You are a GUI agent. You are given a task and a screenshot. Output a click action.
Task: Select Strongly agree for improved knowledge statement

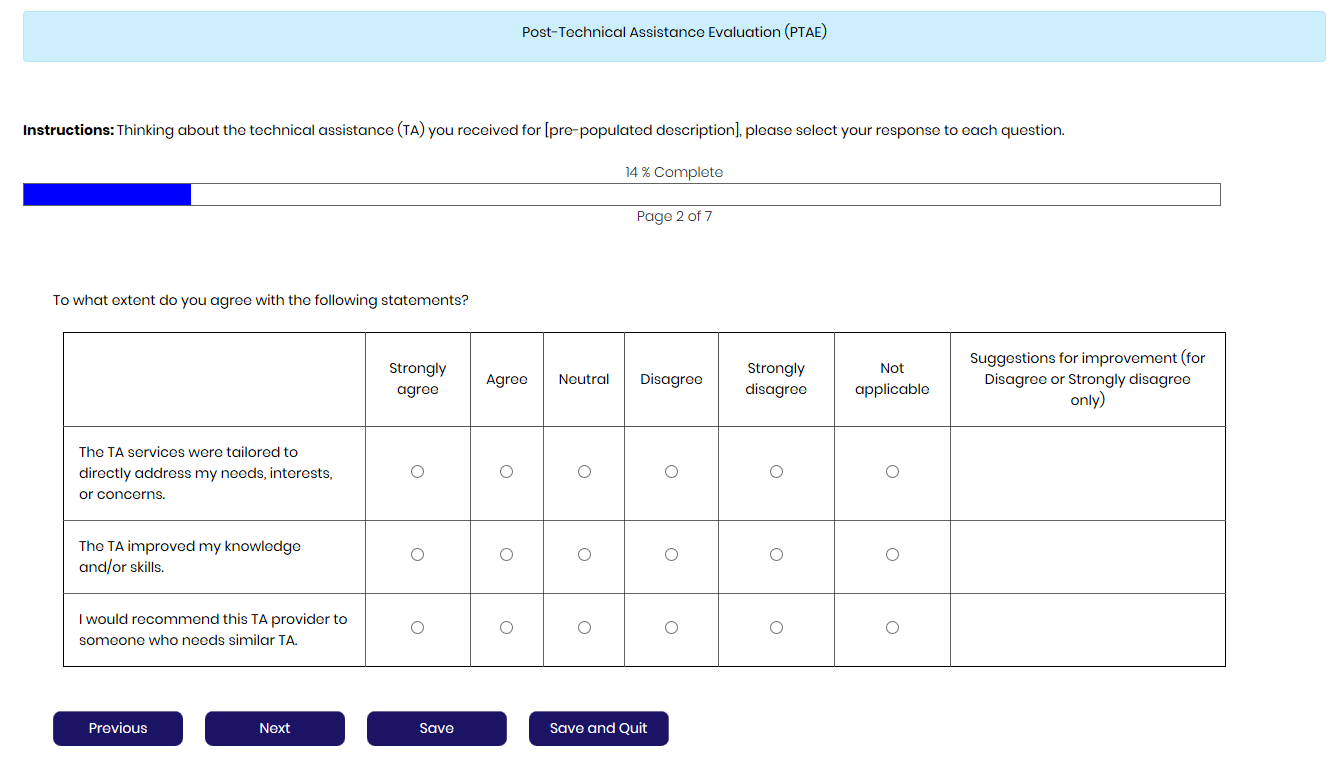(x=417, y=555)
